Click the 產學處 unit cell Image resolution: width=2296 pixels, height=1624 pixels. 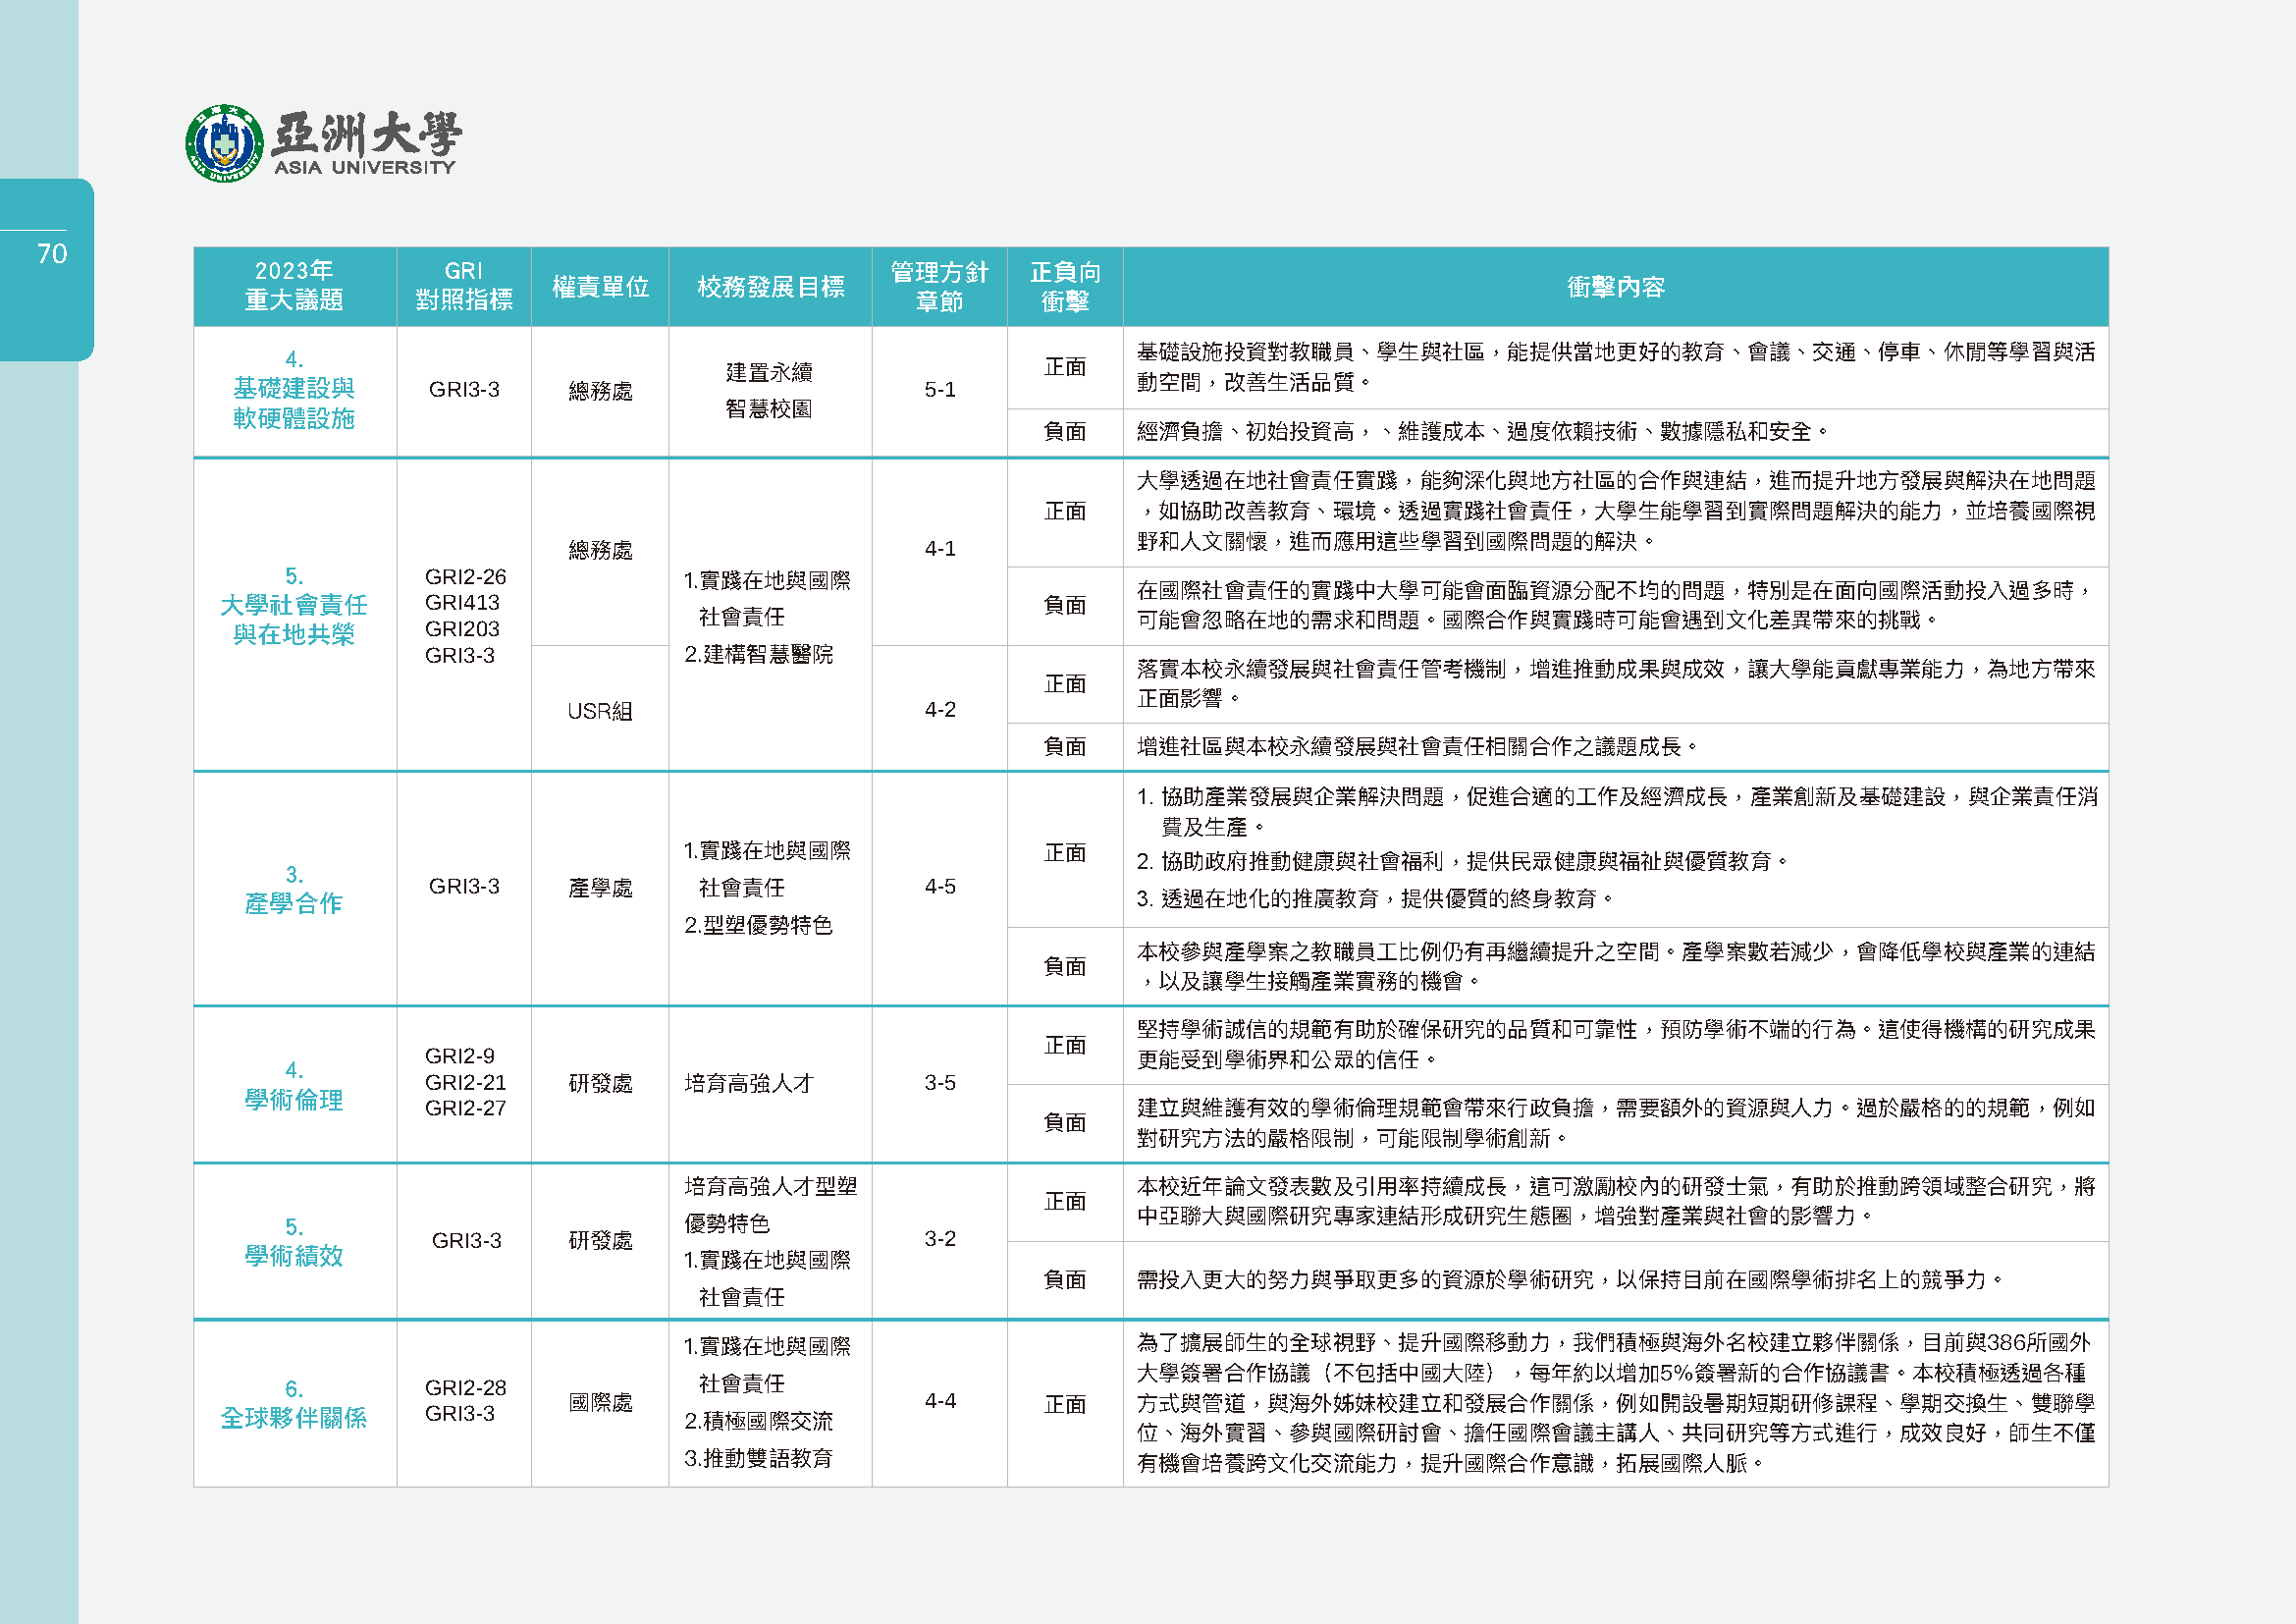pyautogui.click(x=600, y=888)
